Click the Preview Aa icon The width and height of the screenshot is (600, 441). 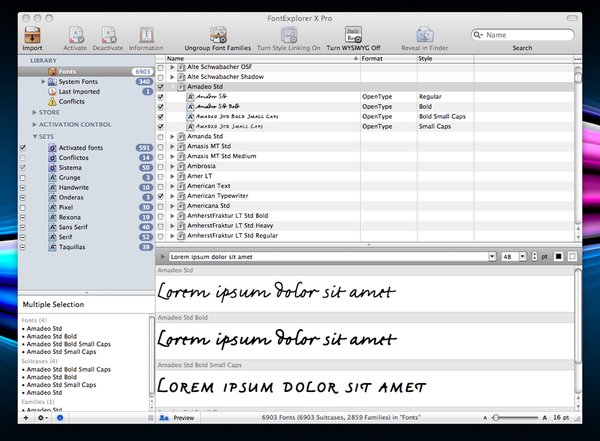click(164, 418)
